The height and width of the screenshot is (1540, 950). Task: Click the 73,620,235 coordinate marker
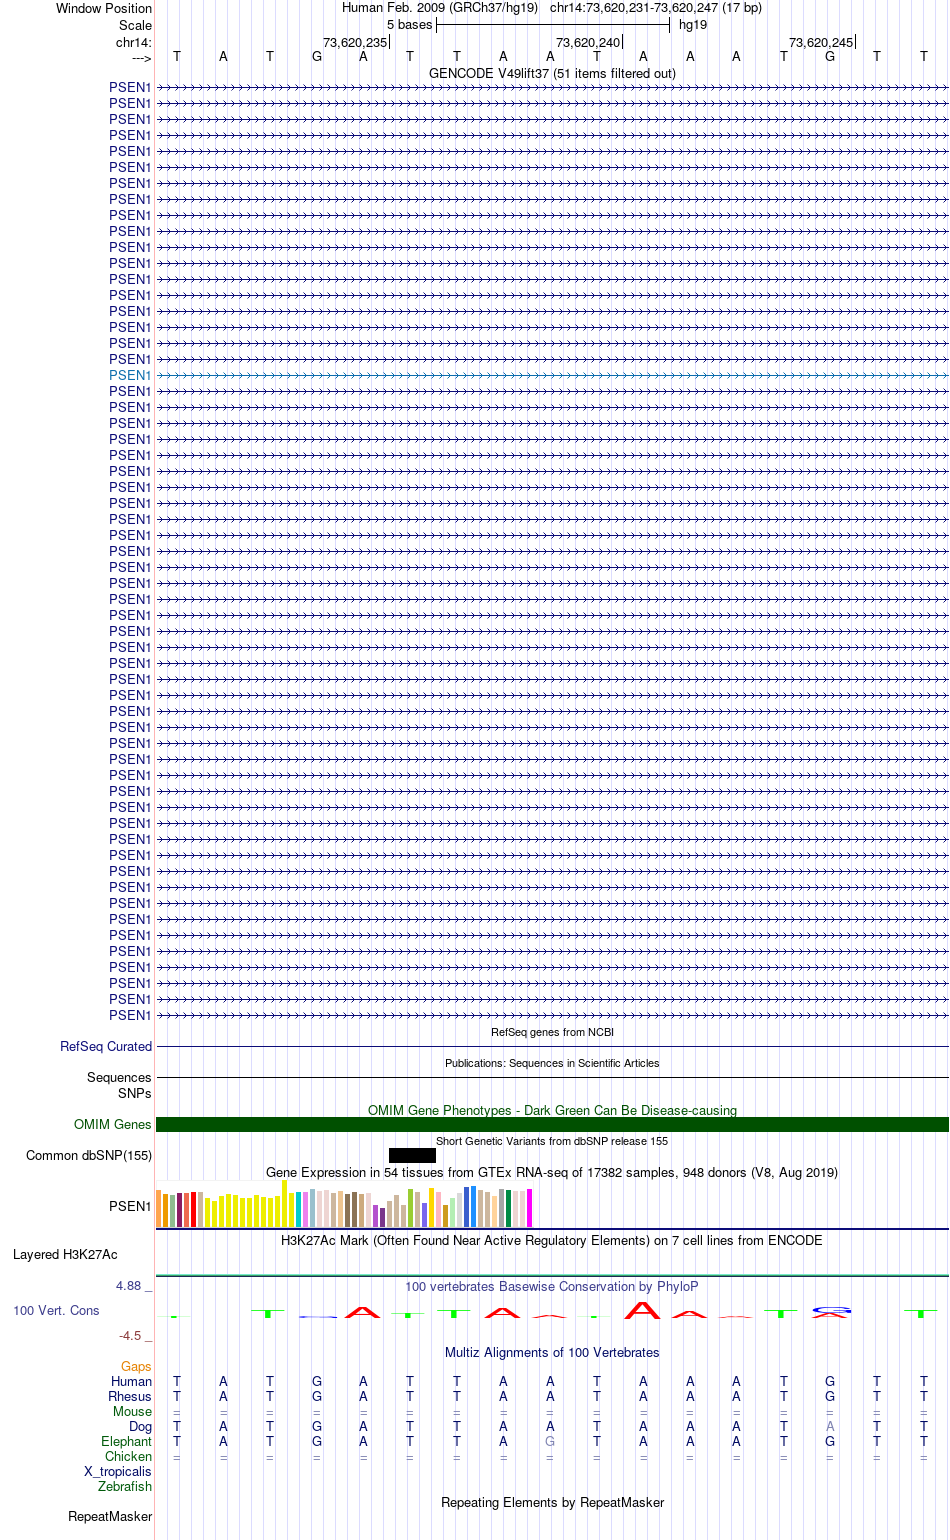tap(355, 42)
